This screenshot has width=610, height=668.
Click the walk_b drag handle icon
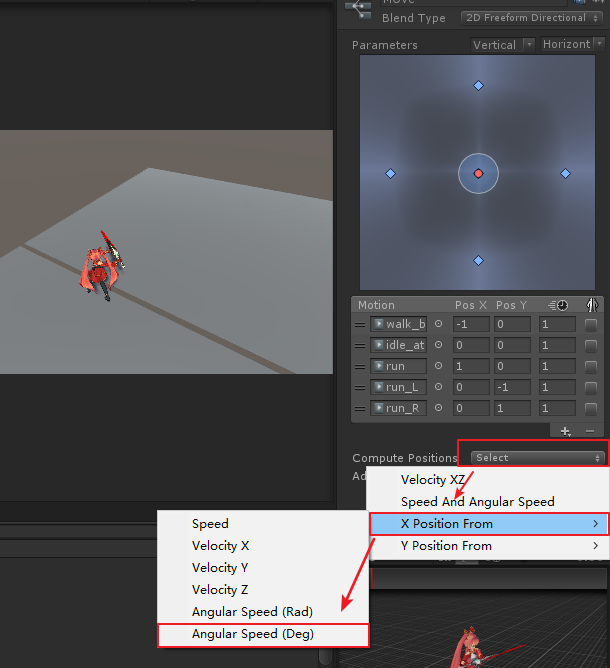pos(360,325)
